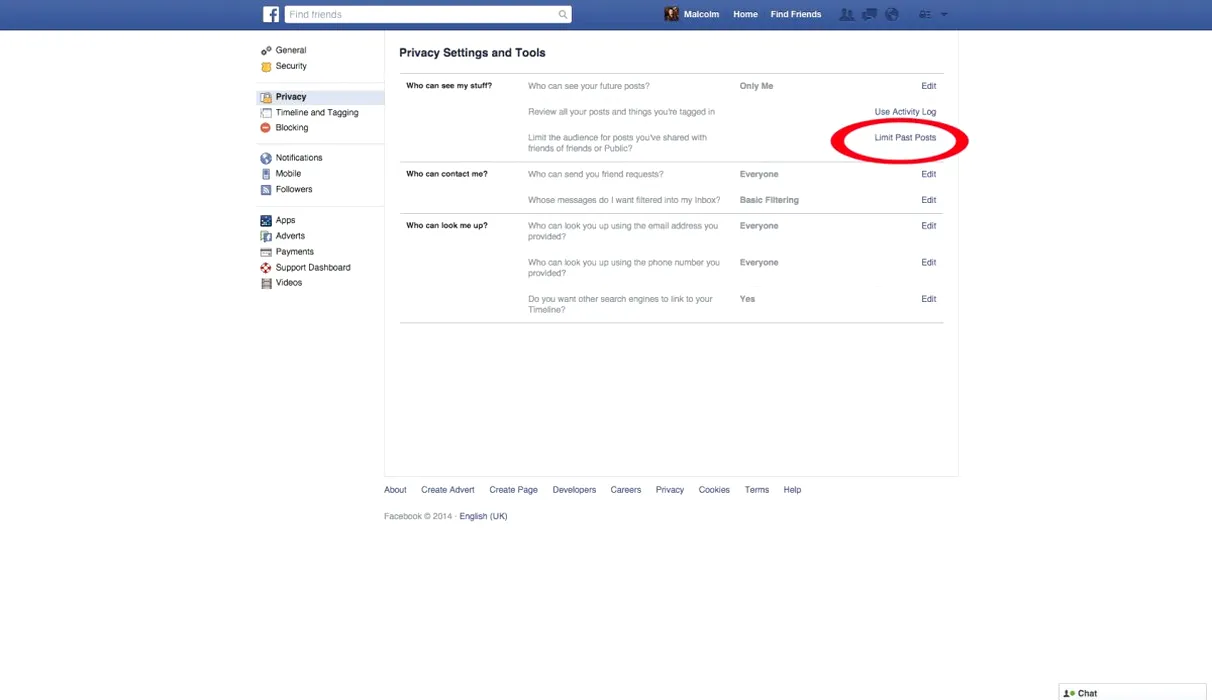Open privacy shortcuts icon in top bar
Screen dimensions: 1212x700
[925, 14]
